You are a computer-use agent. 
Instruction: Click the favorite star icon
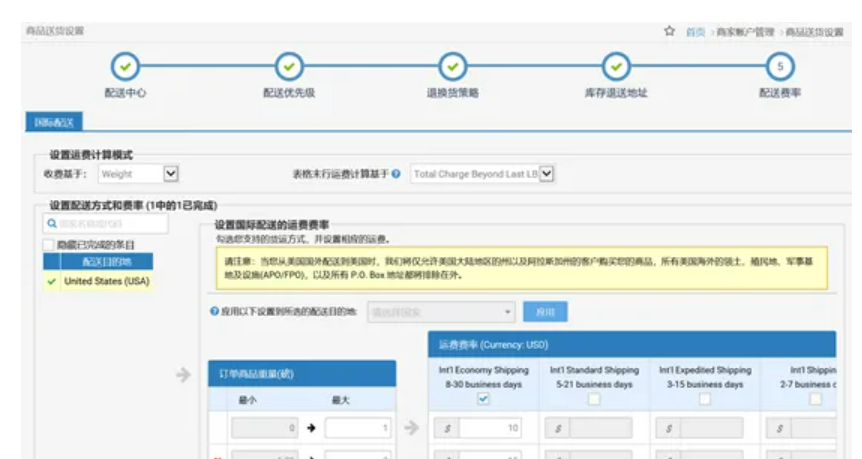click(669, 31)
